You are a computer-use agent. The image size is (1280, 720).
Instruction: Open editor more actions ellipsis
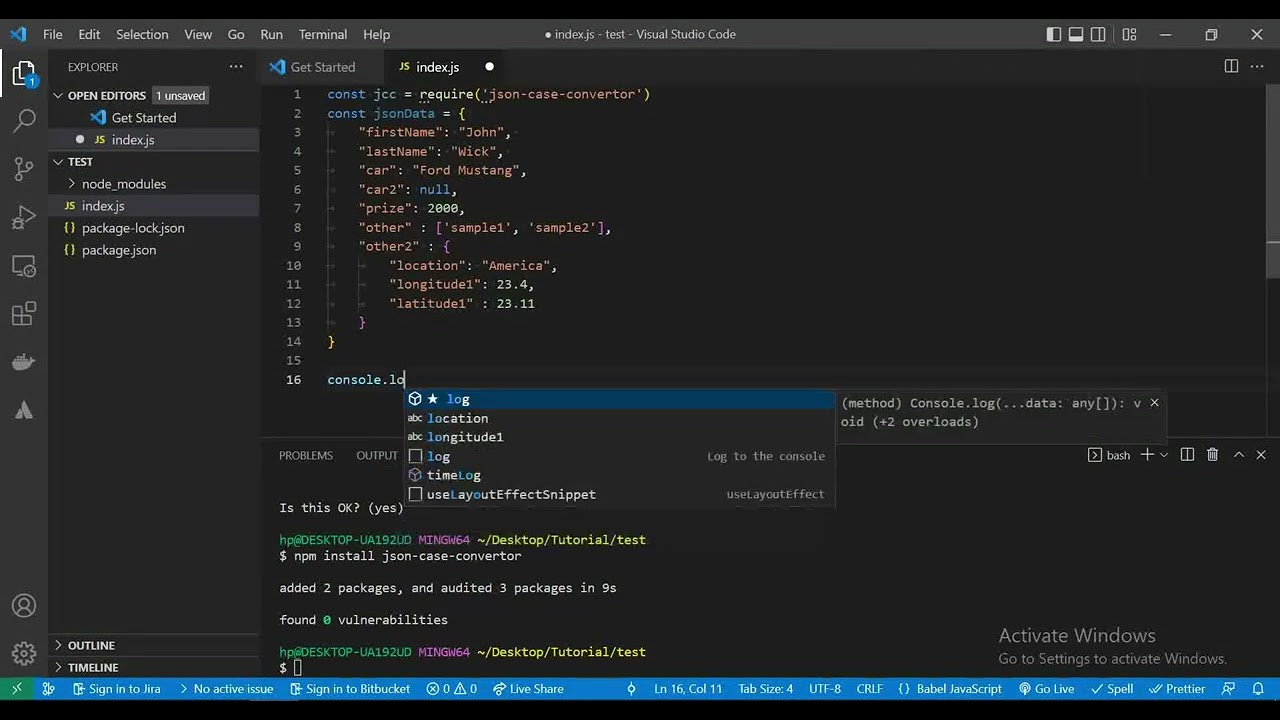[1258, 66]
